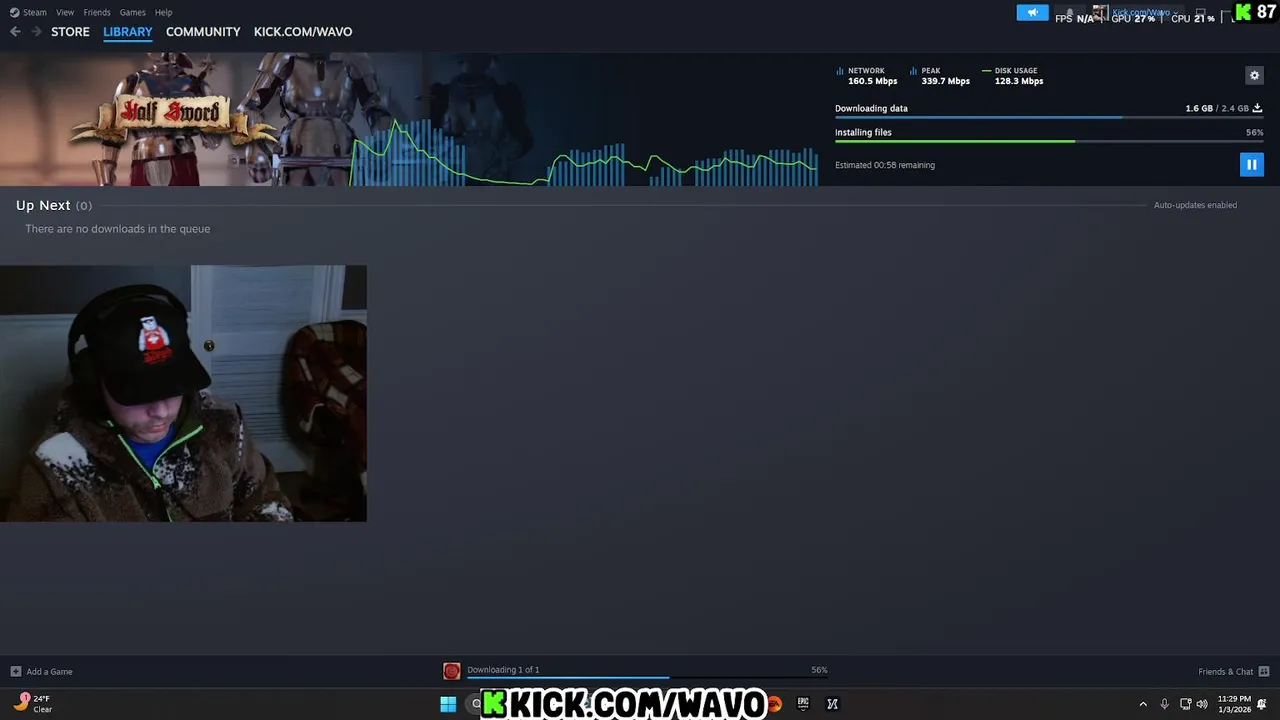Open Friends & Chat icon
The image size is (1280, 720).
click(x=1264, y=671)
